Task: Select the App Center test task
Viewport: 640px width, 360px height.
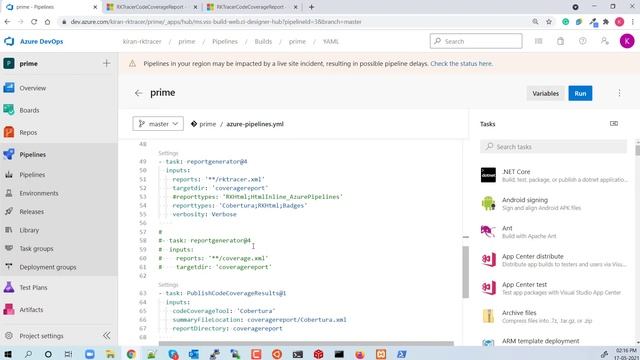Action: coord(554,288)
